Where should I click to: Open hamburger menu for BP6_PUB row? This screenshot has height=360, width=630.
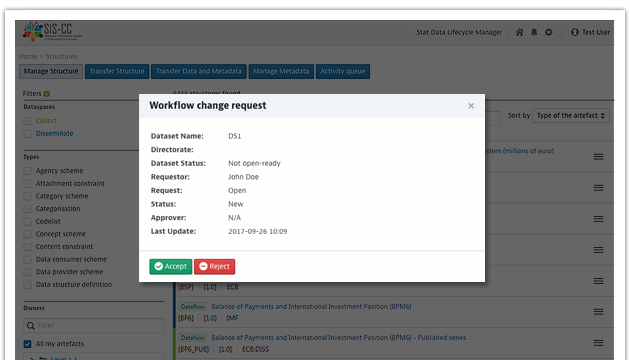point(598,343)
